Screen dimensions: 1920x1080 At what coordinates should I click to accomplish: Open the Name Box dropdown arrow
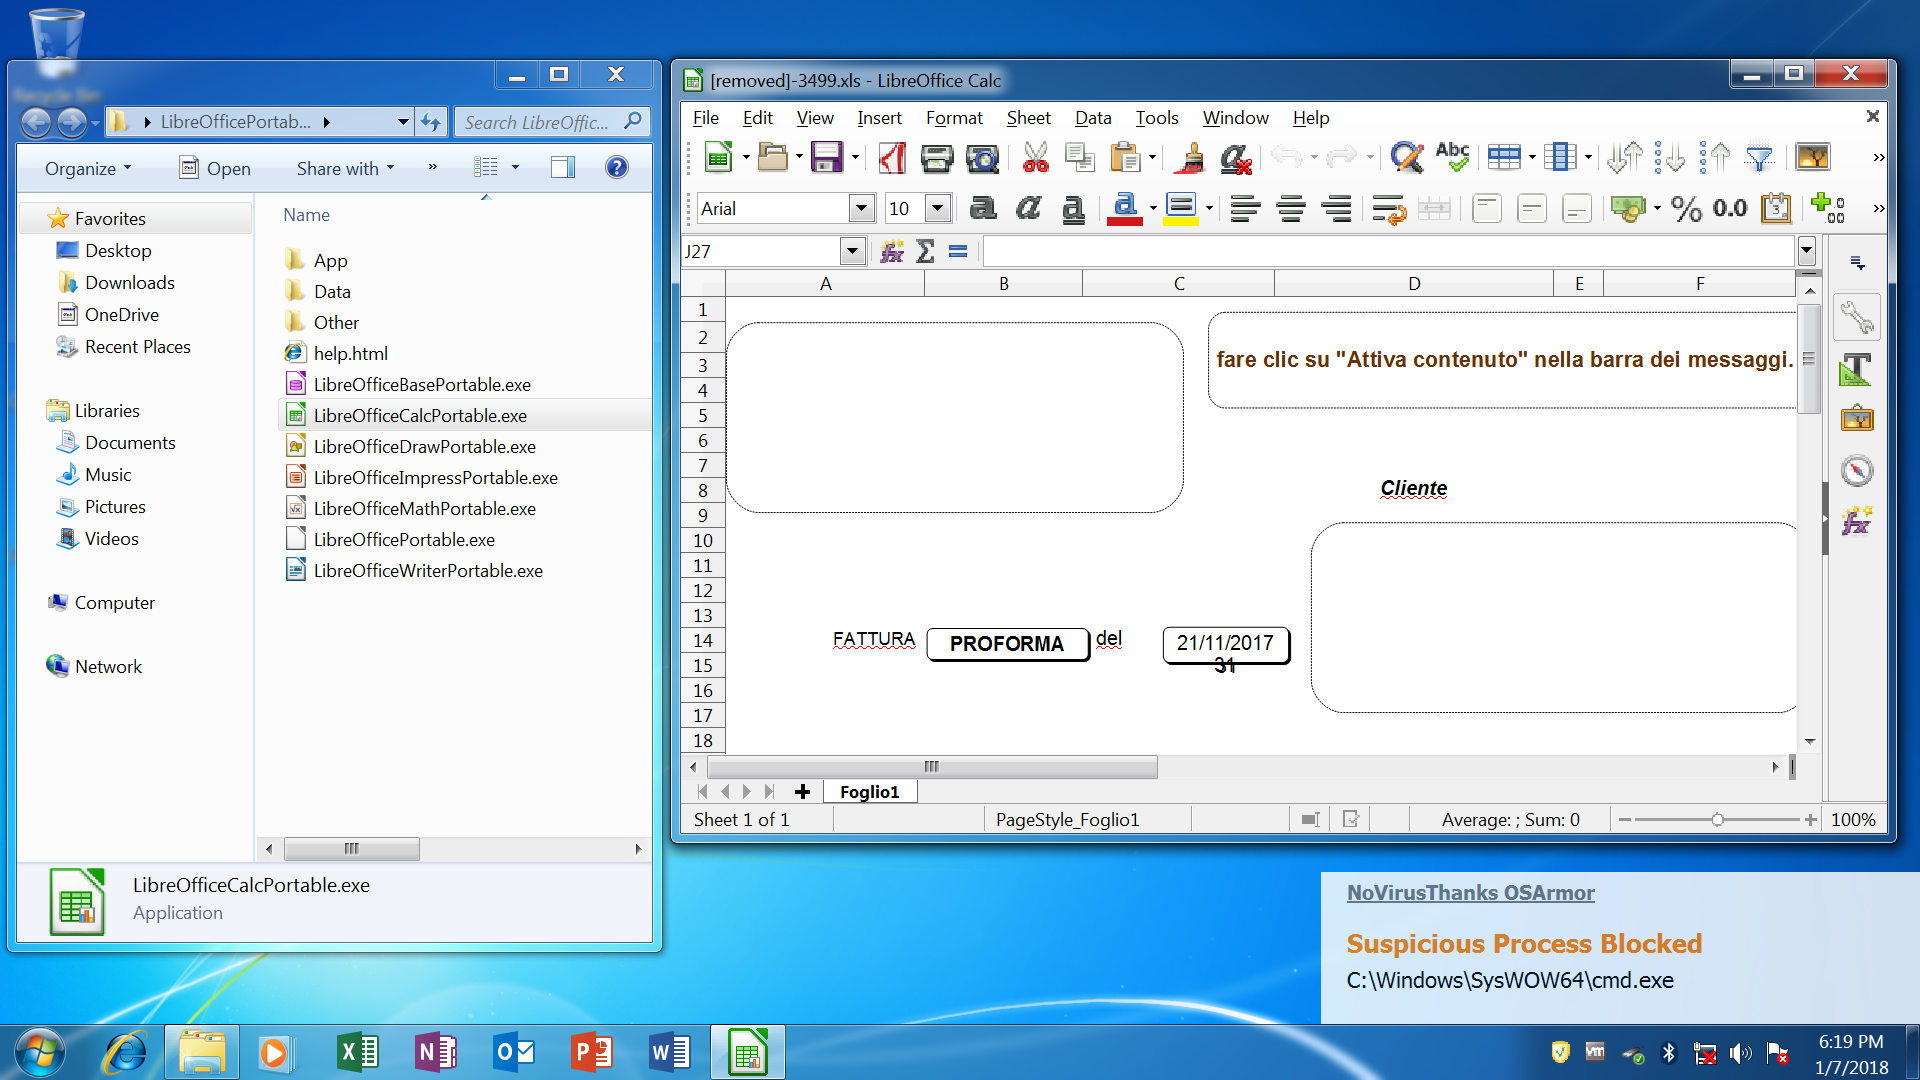tap(852, 251)
